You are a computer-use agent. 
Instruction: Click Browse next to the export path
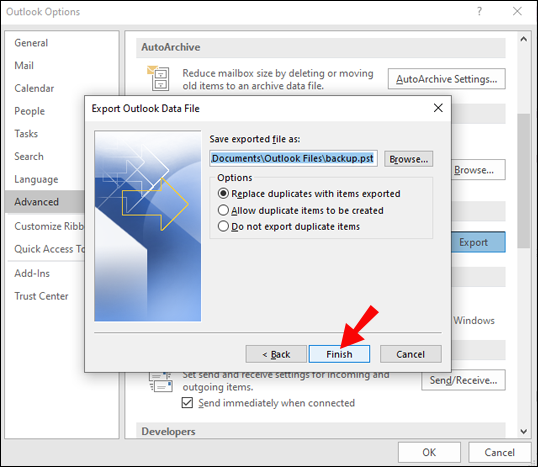tap(408, 159)
